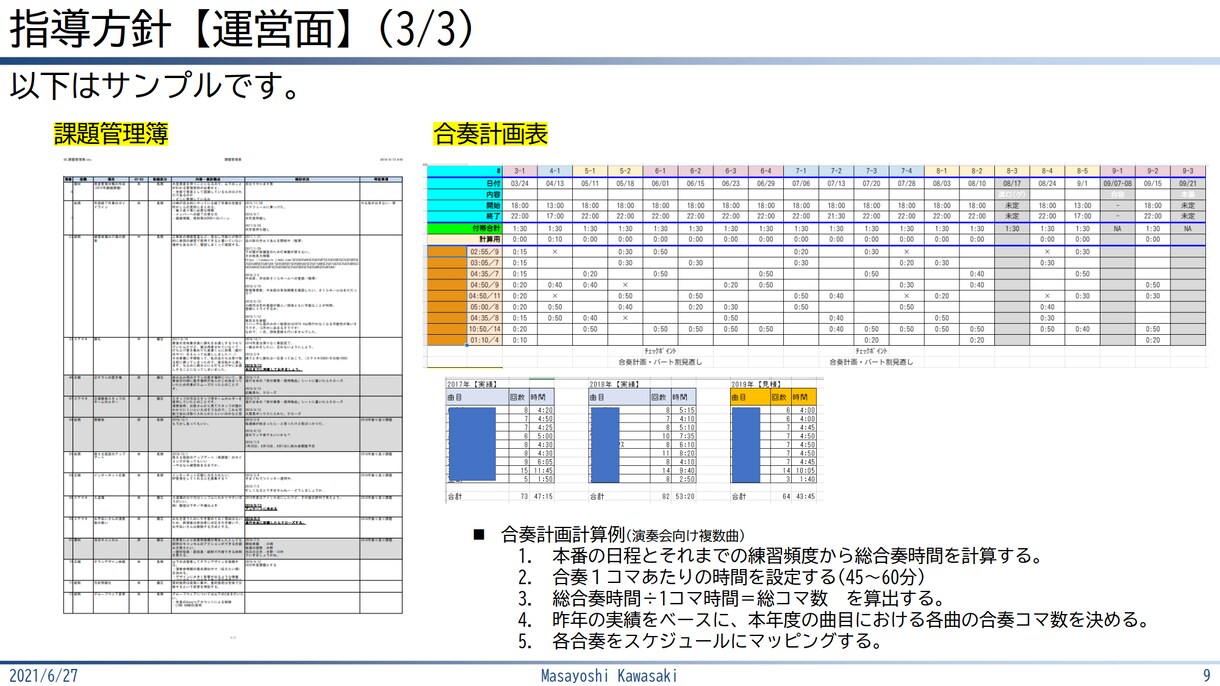Click the row label 01:10/4
This screenshot has height=686, width=1220.
tap(484, 340)
